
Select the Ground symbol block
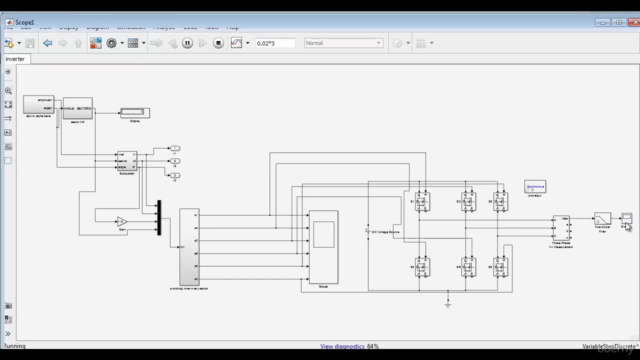point(448,304)
